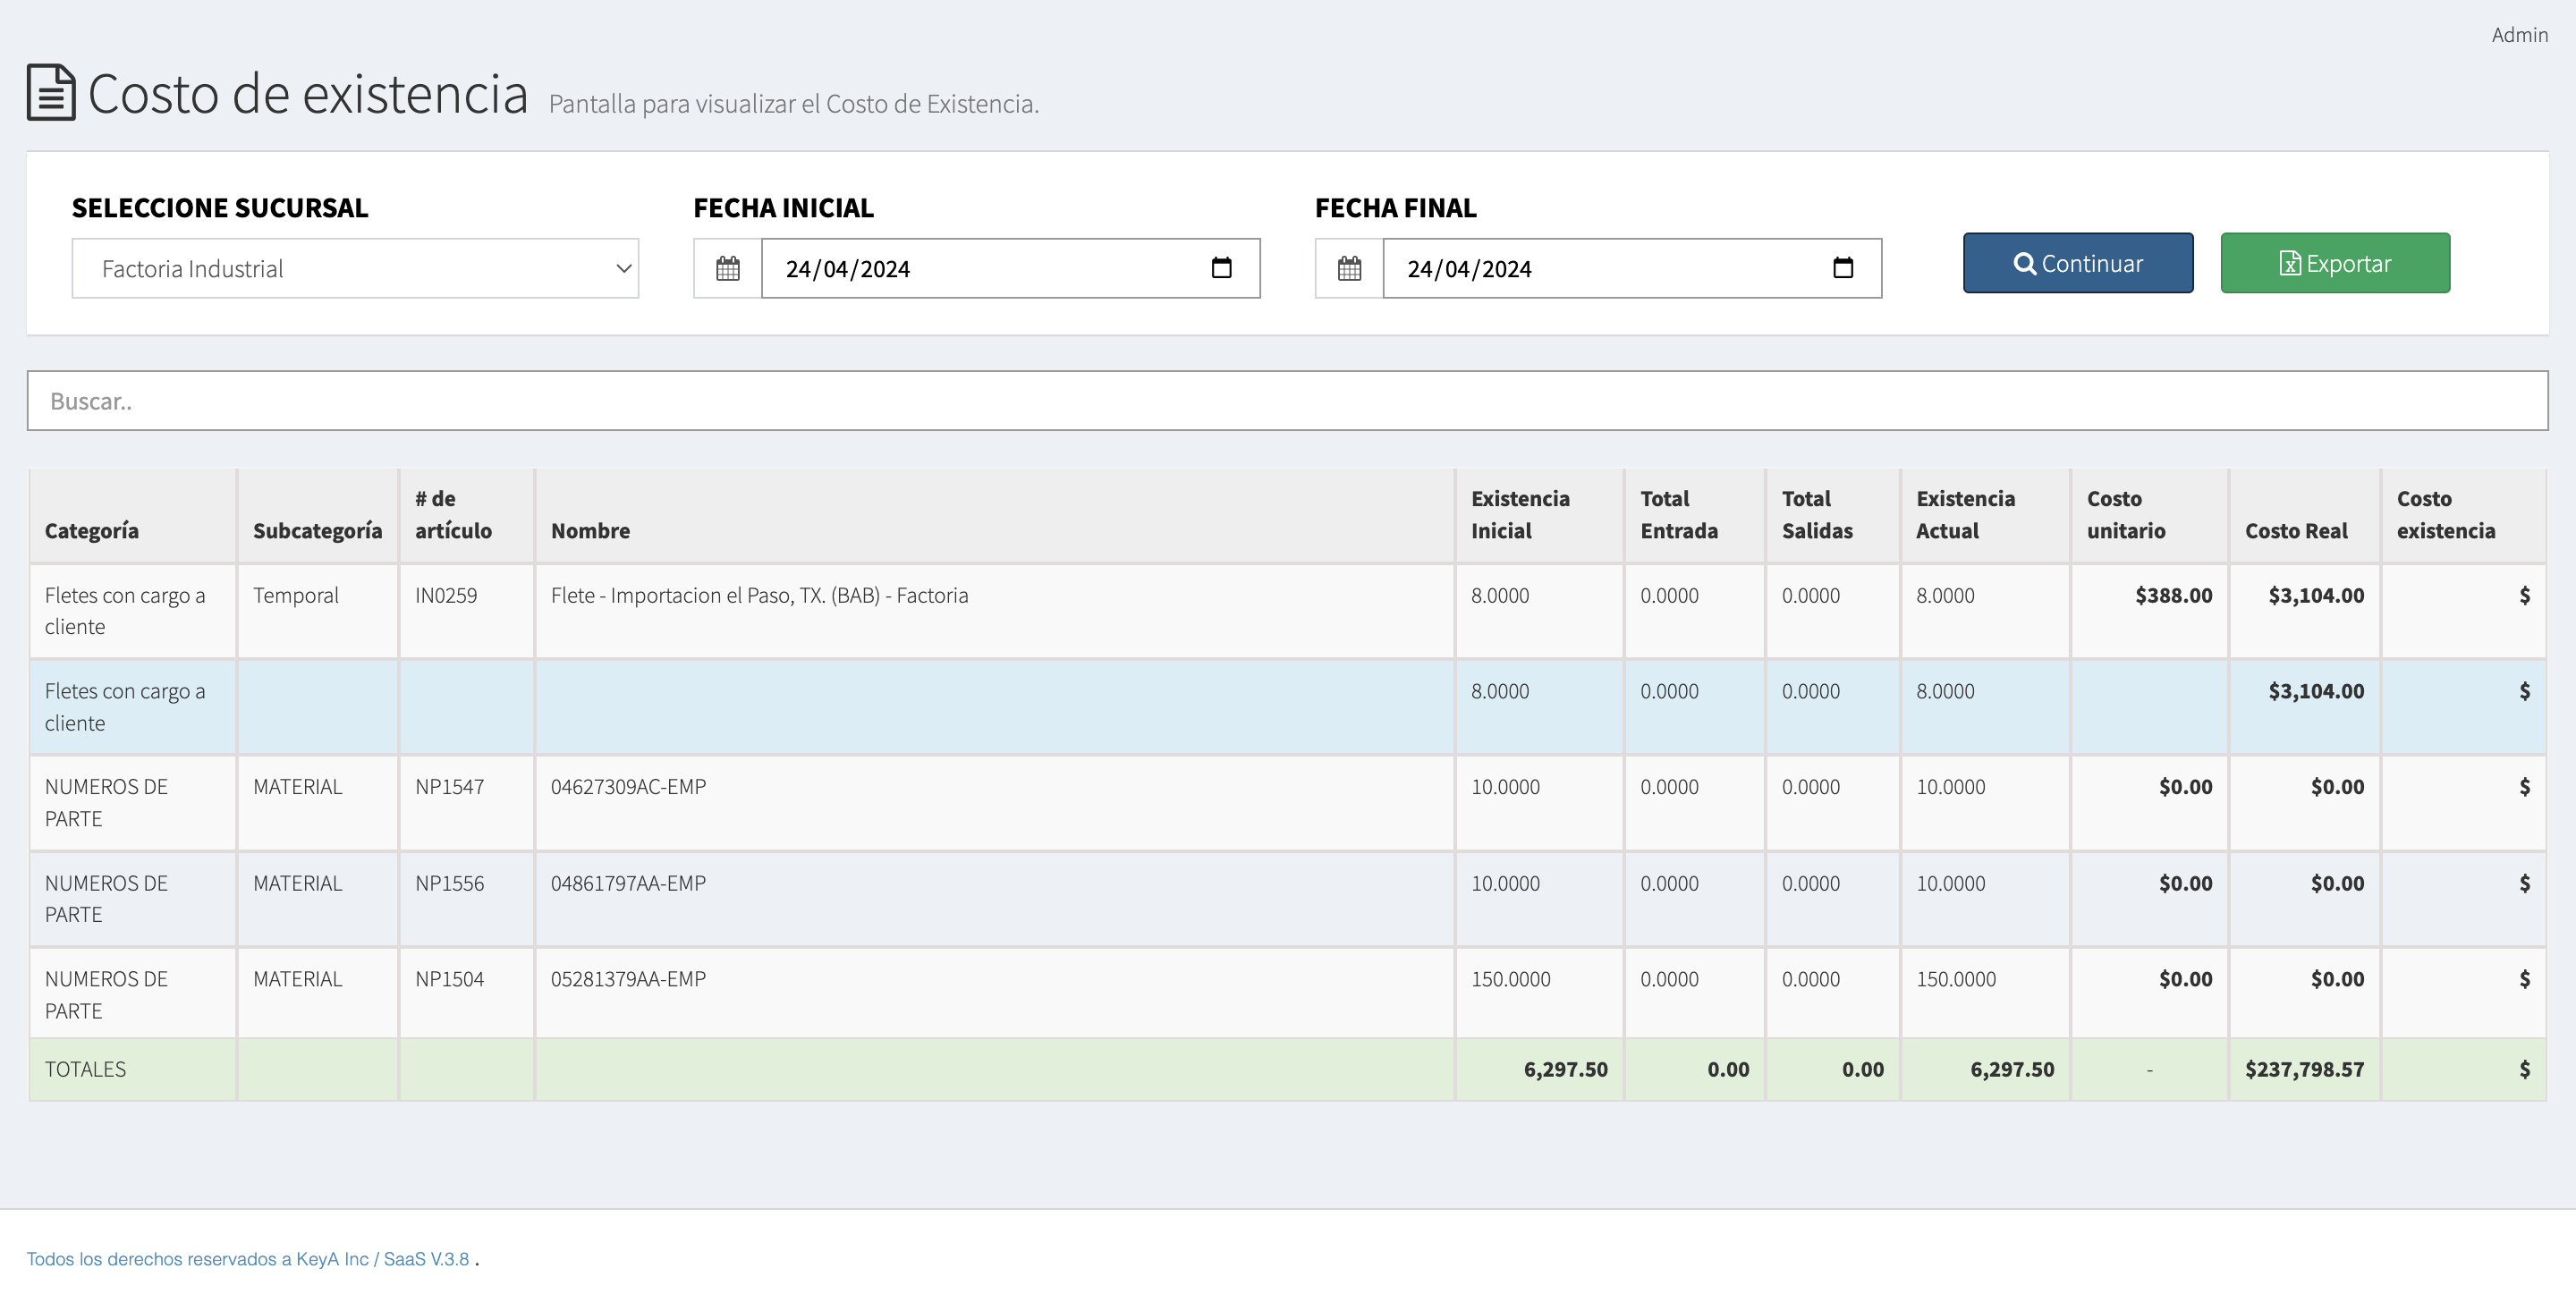Open date picker icon inside Fecha Inicial field
The image size is (2576, 1302).
tap(1221, 268)
